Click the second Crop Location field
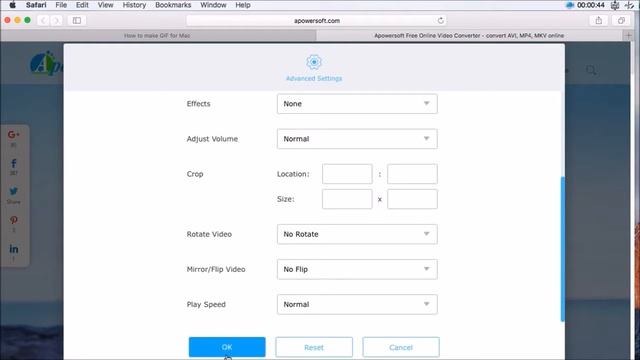This screenshot has height=360, width=640. [x=412, y=174]
